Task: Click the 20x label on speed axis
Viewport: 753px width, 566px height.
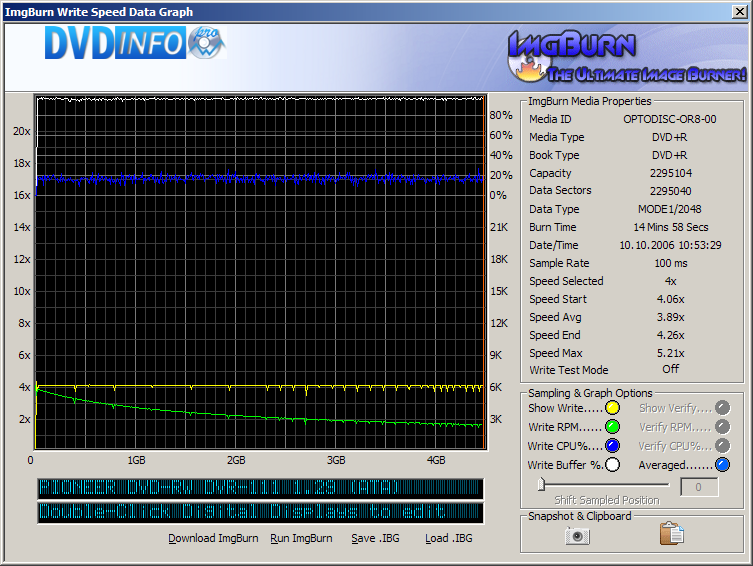Action: point(22,131)
